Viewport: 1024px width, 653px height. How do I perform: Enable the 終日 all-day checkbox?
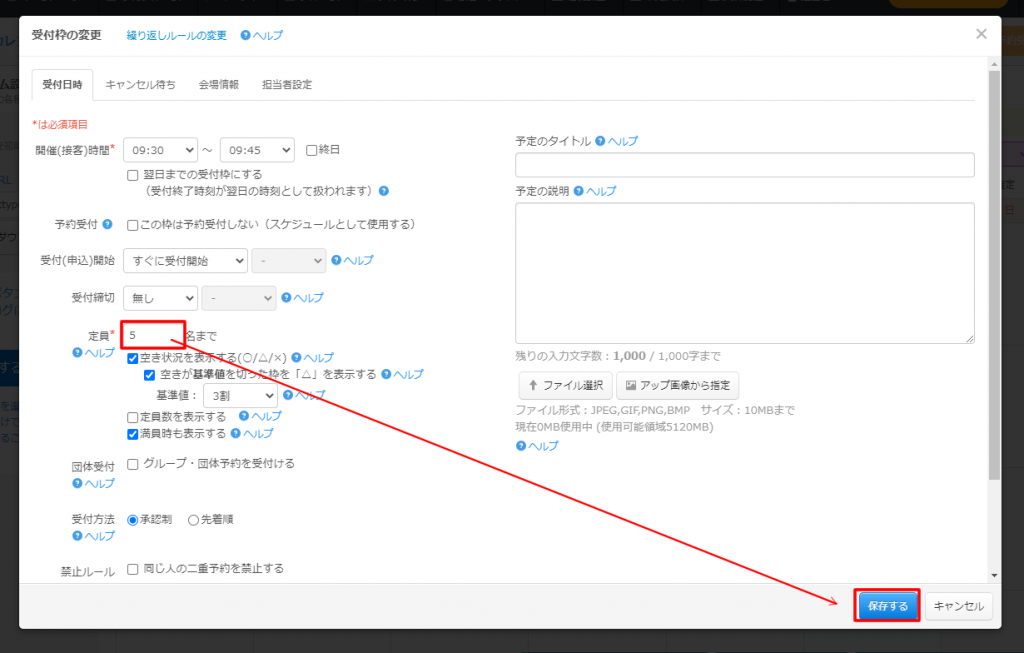[x=312, y=150]
